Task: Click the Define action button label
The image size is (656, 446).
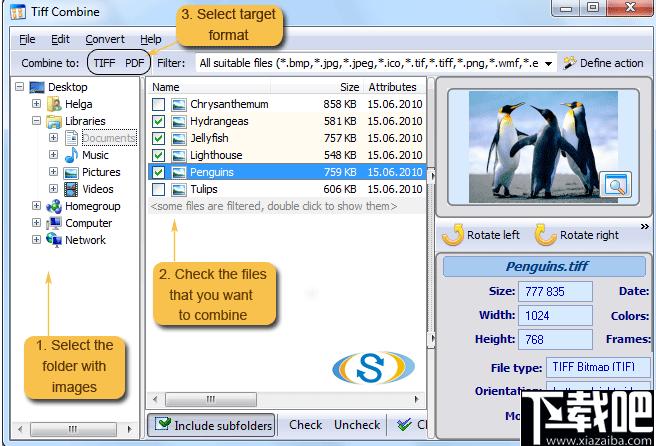Action: 612,63
